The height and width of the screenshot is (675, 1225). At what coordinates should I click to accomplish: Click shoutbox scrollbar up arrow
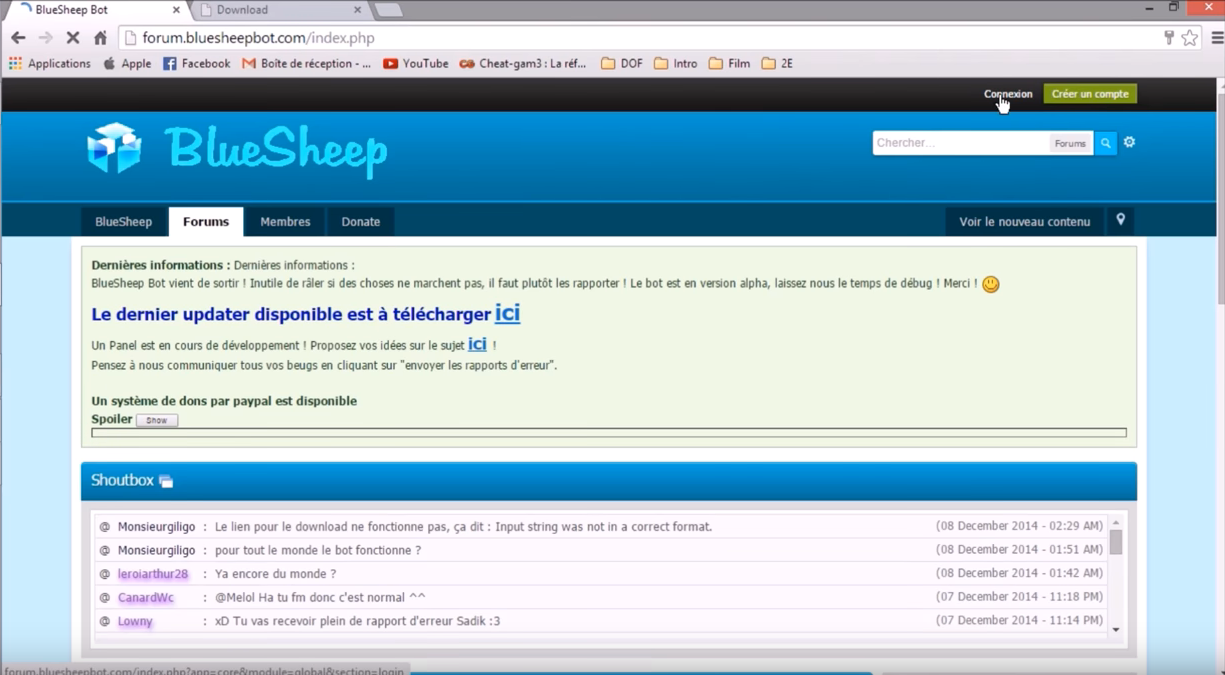pos(1116,523)
